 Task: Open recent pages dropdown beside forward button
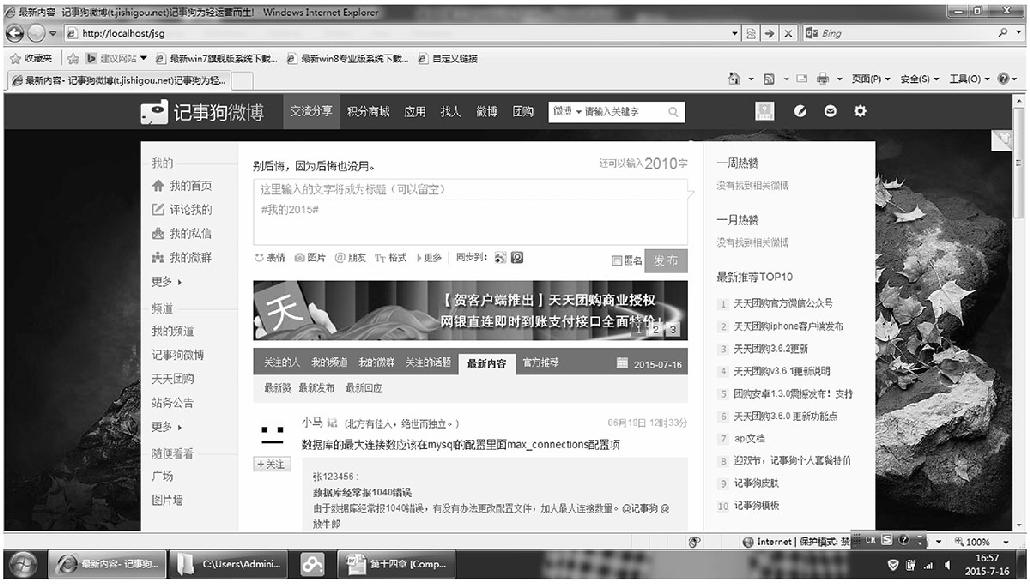pos(53,33)
